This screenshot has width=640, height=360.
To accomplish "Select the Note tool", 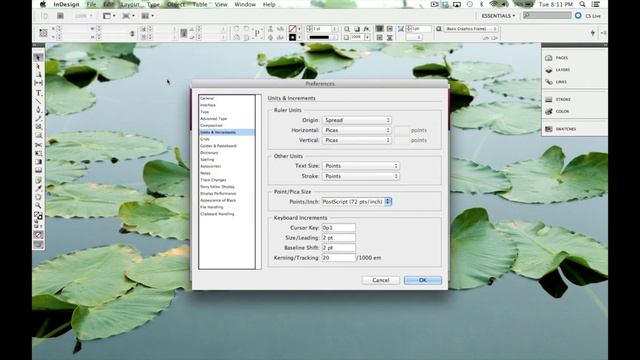I will tap(38, 180).
